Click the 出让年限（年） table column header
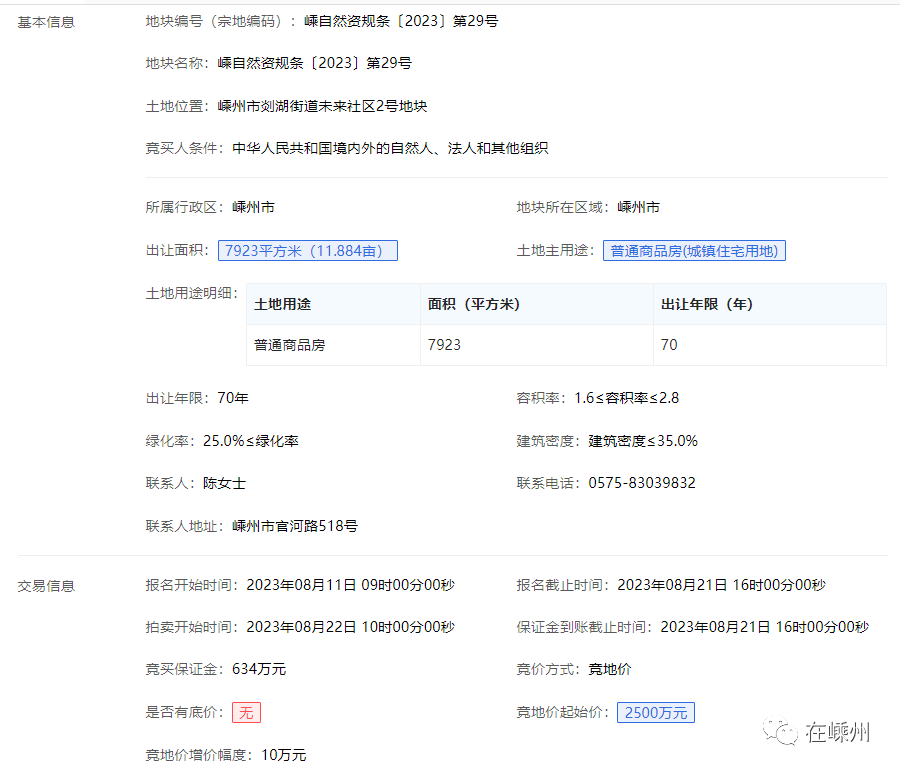Image resolution: width=900 pixels, height=772 pixels. 707,304
